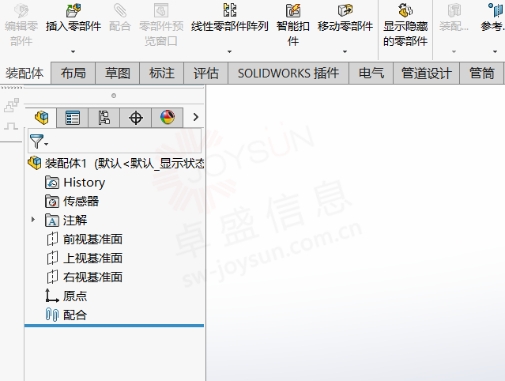This screenshot has height=381, width=505.
Task: Select the 线性零部件阵列 linear pattern tool
Action: (230, 10)
